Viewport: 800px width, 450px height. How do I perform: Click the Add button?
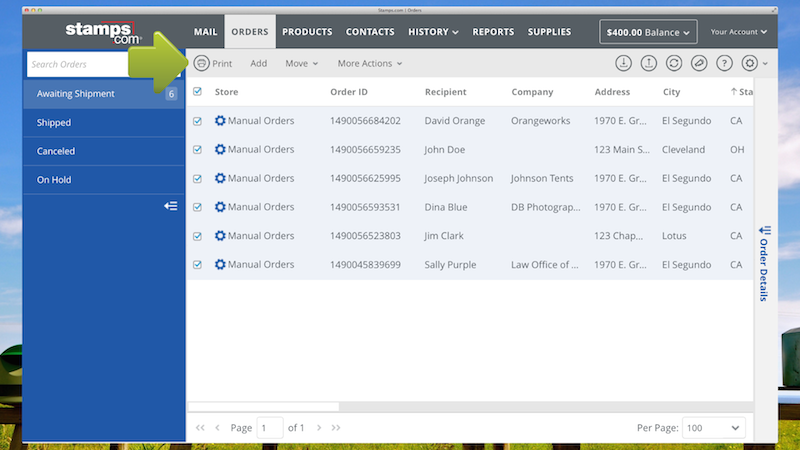tap(258, 63)
